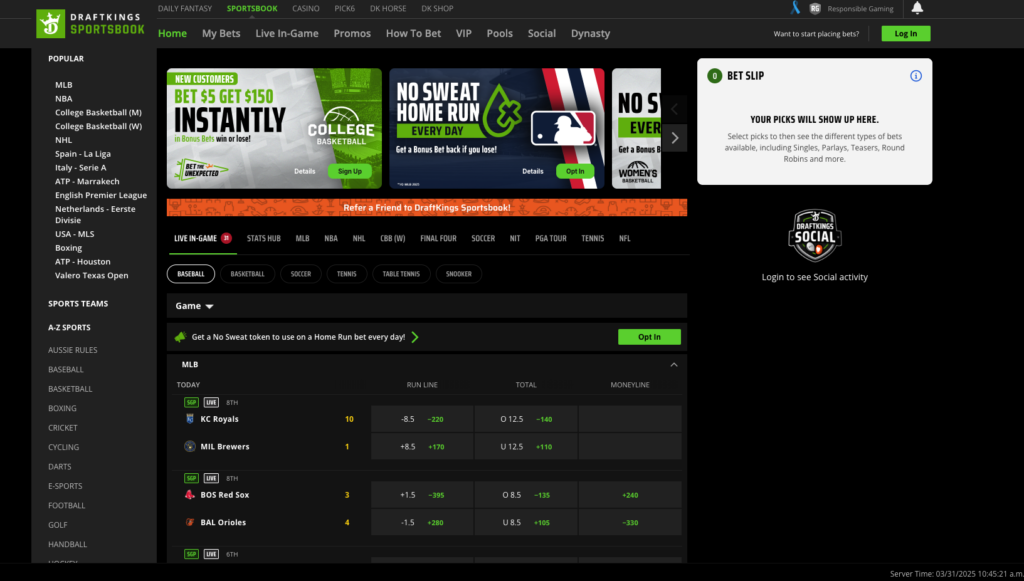Click the DraftKings Social badge logo

click(x=815, y=236)
